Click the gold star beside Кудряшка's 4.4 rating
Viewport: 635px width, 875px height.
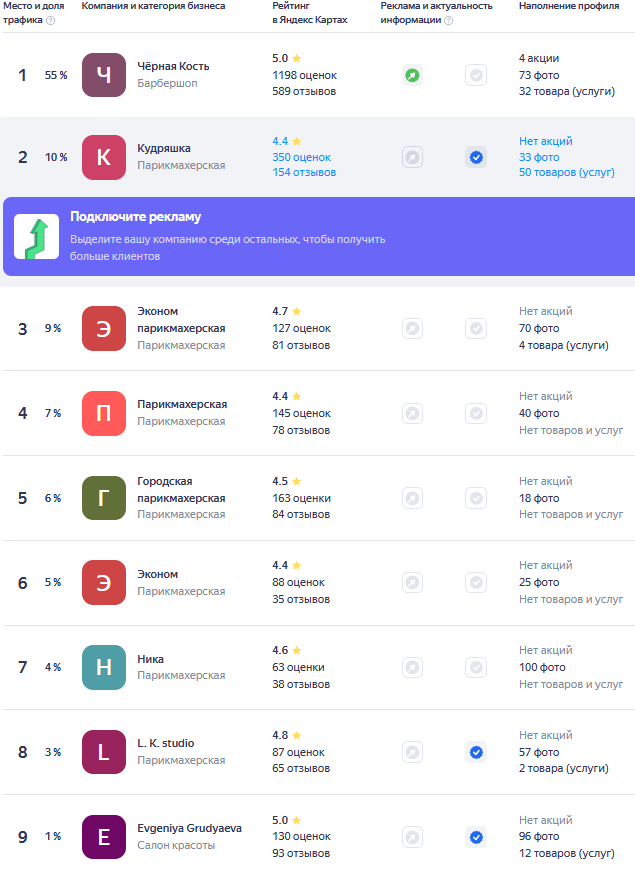[x=297, y=141]
